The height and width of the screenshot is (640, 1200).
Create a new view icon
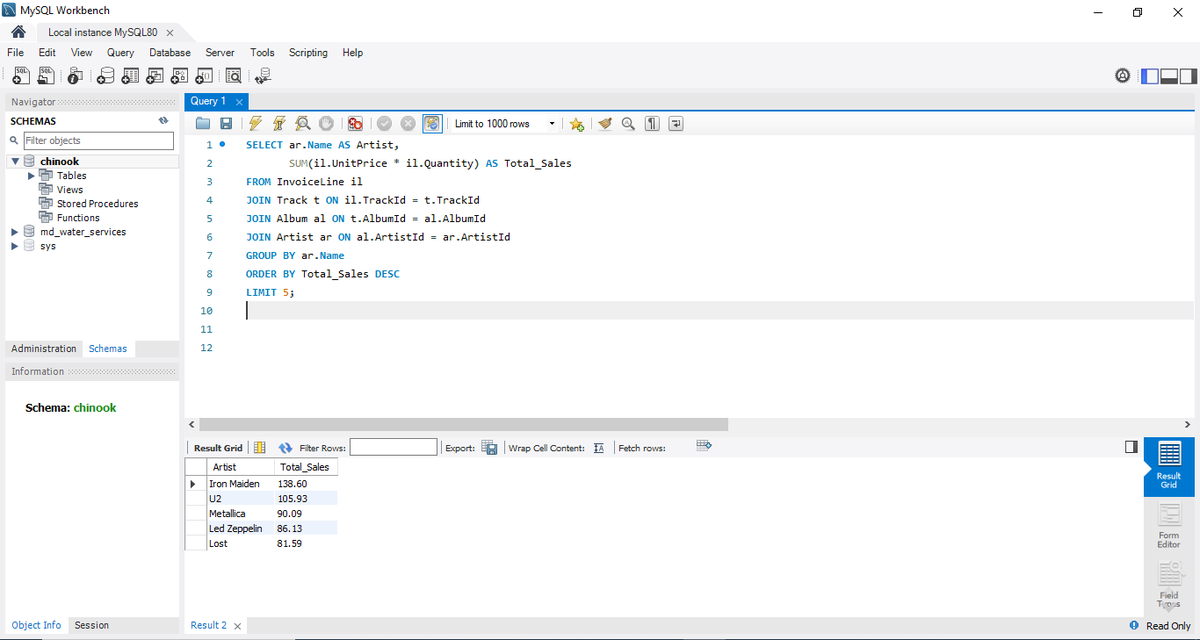(155, 76)
